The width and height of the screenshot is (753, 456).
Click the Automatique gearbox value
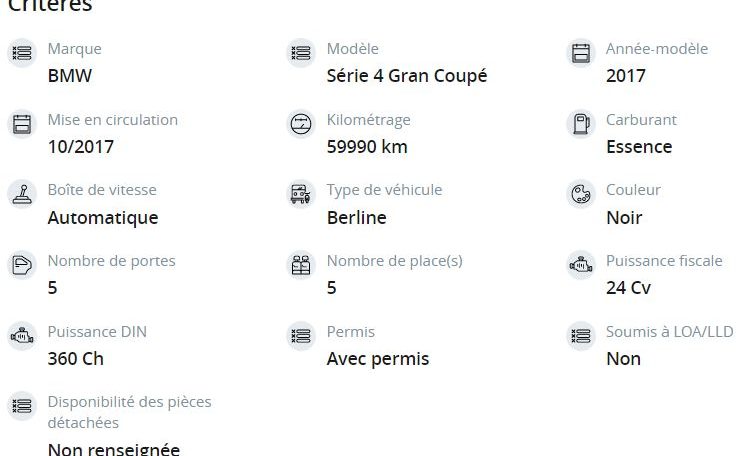[103, 218]
